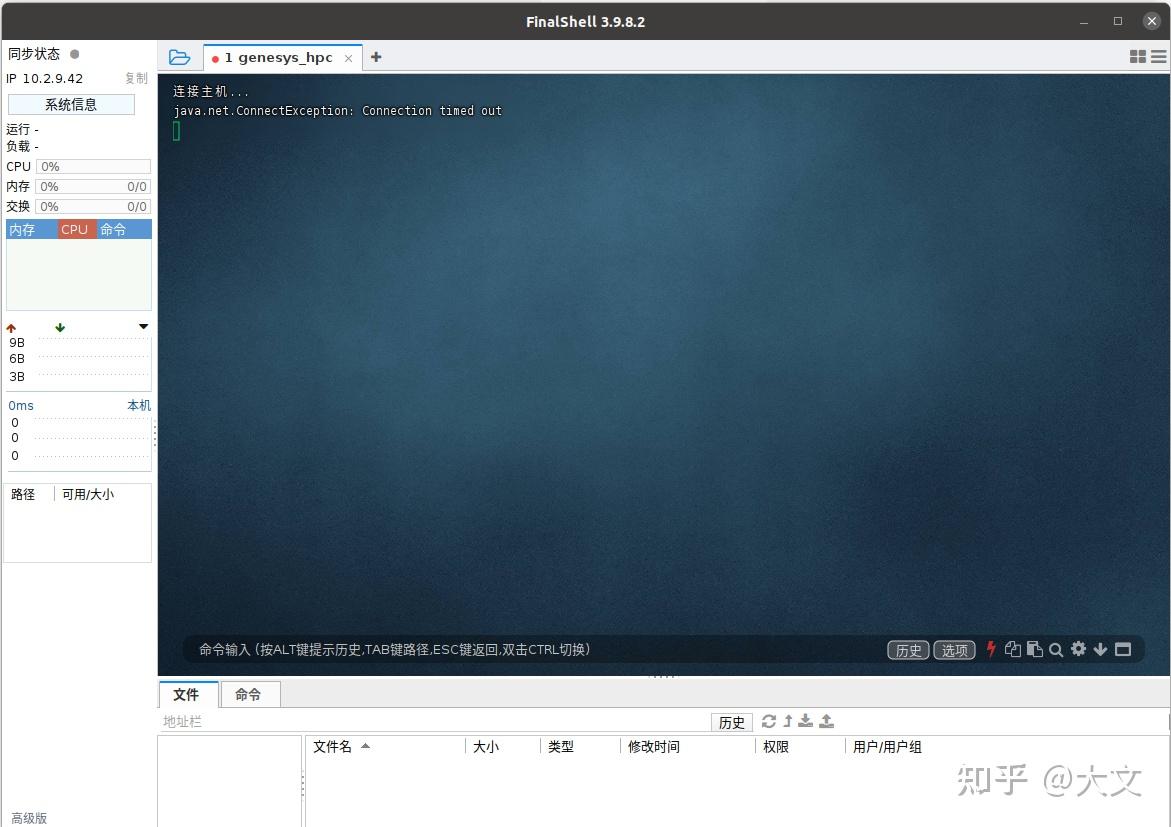This screenshot has height=827, width=1171.
Task: Click the 系统信息 button
Action: [x=71, y=105]
